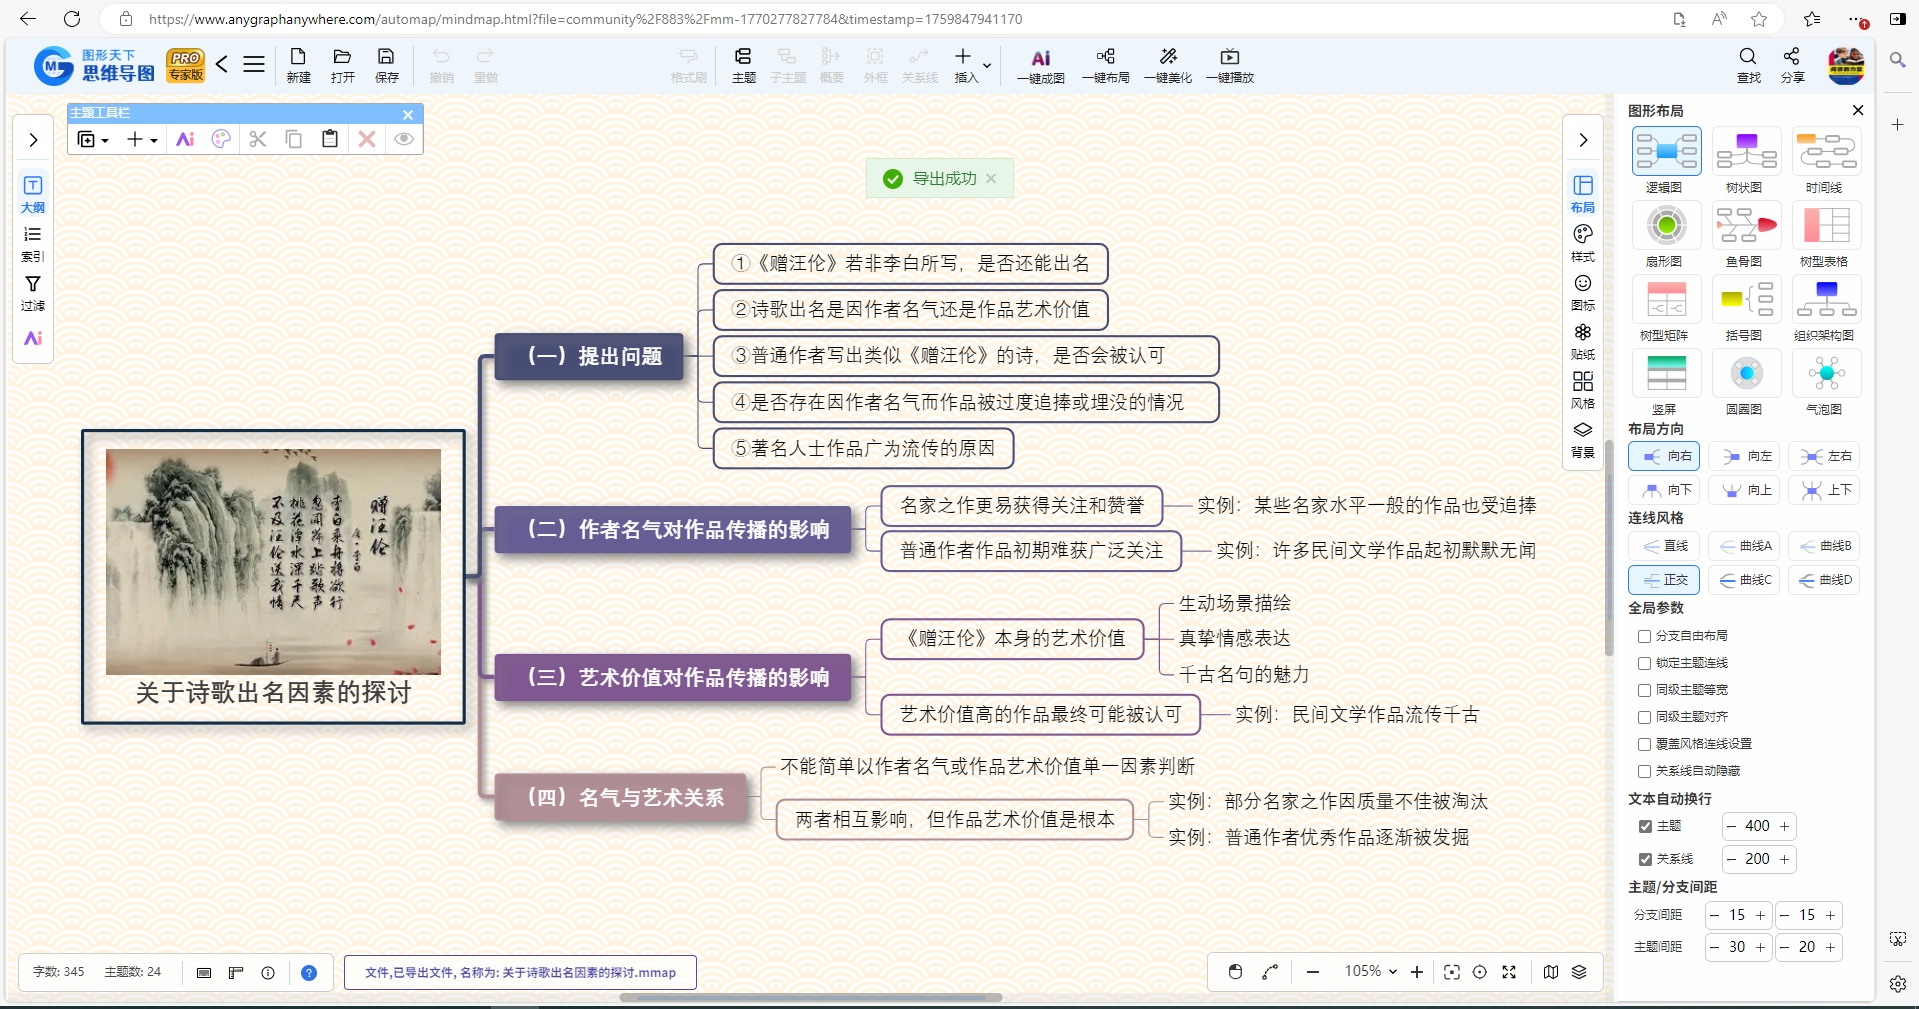Delete topic with red X icon

(367, 139)
